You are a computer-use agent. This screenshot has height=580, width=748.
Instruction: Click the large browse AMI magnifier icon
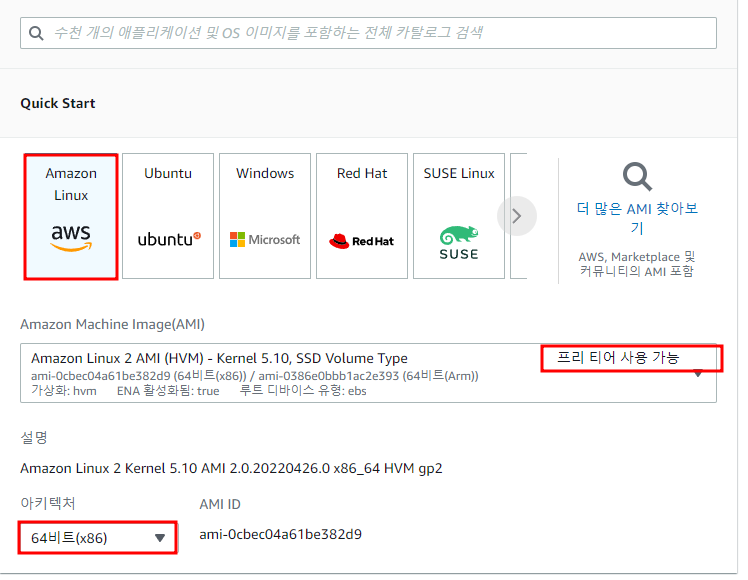[637, 176]
